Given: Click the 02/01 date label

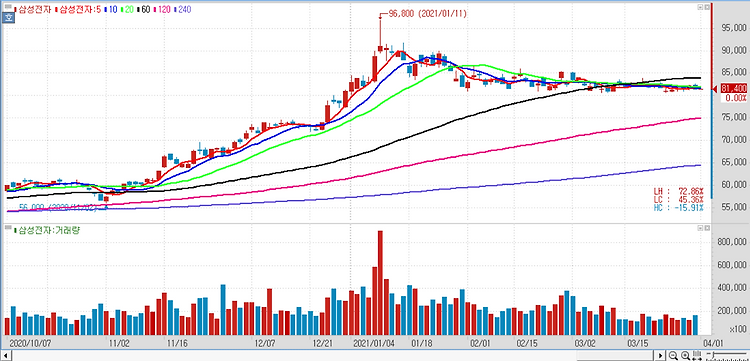Looking at the screenshot, I should coord(480,343).
